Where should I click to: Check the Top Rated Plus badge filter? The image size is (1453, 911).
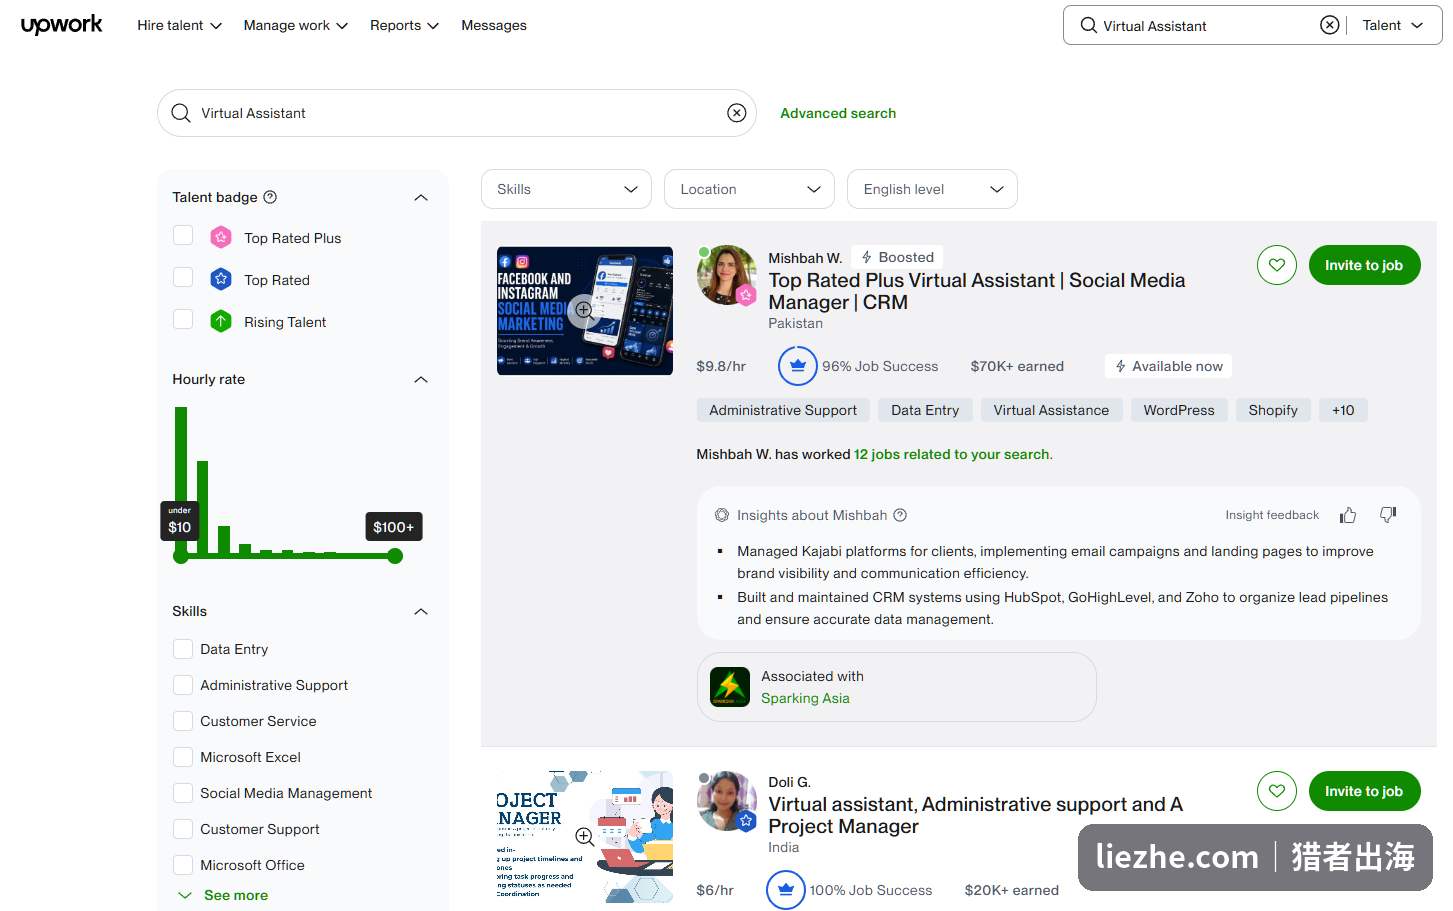[183, 236]
